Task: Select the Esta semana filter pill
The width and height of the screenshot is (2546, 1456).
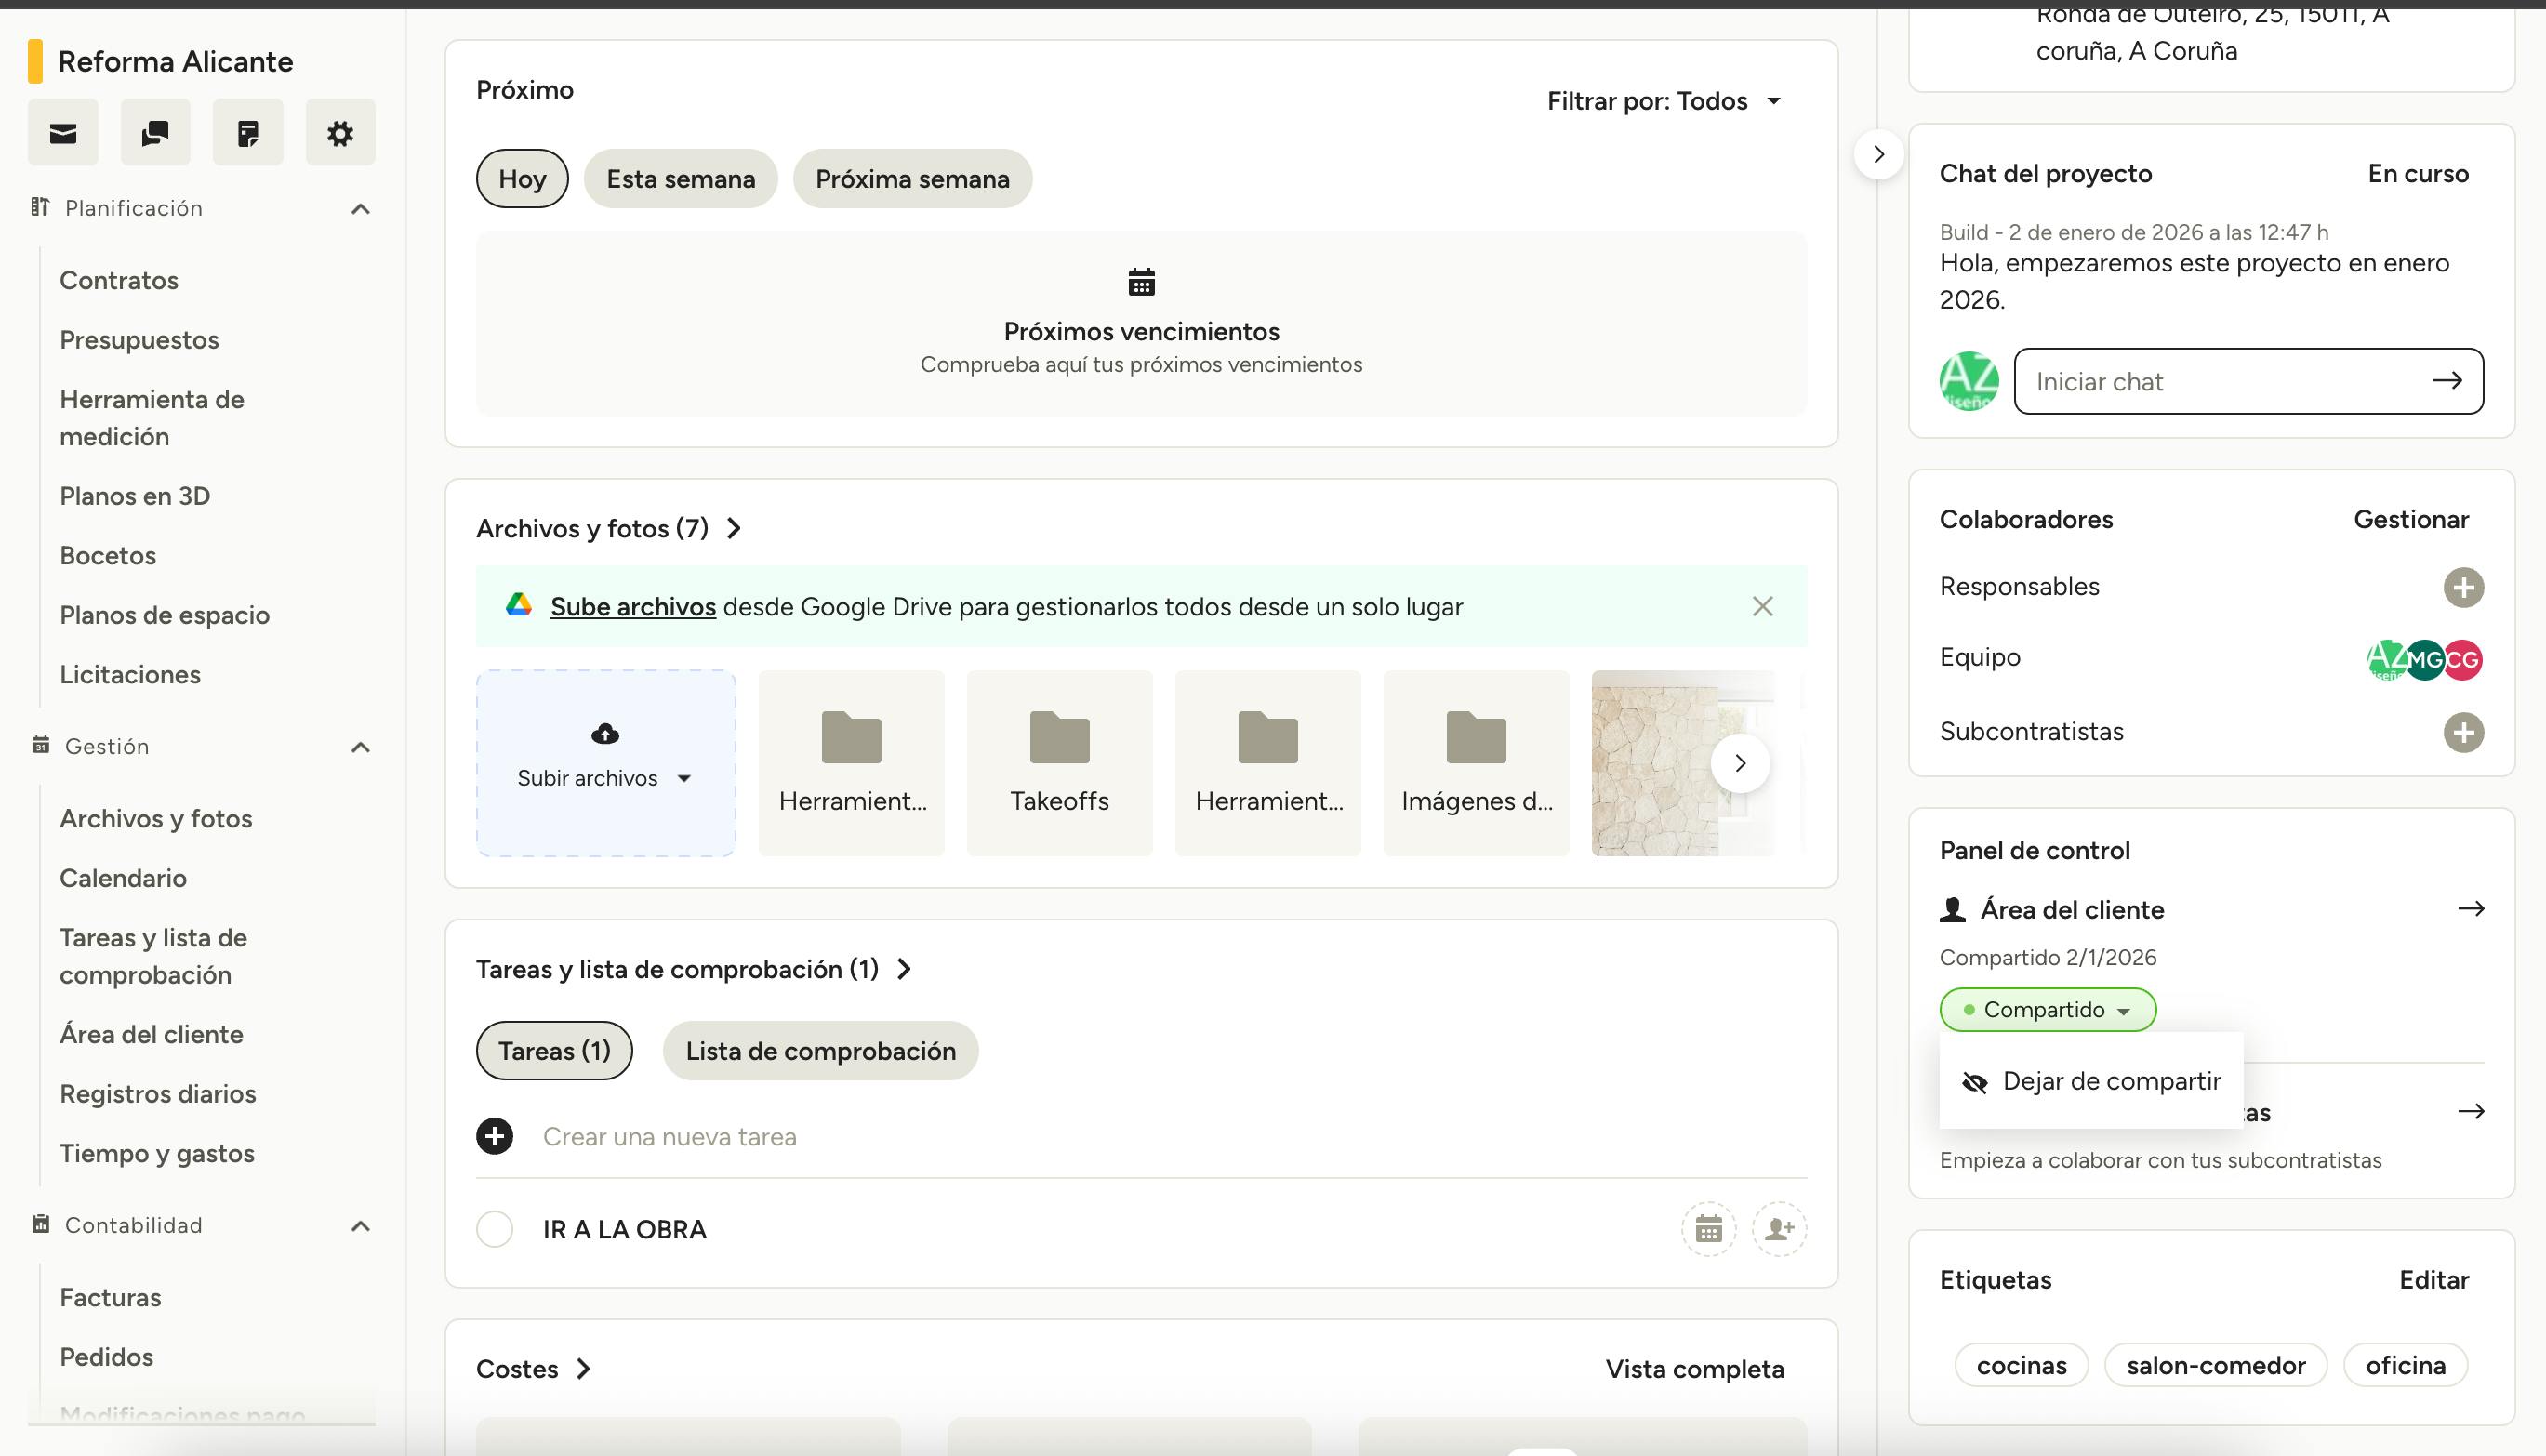Action: 680,179
